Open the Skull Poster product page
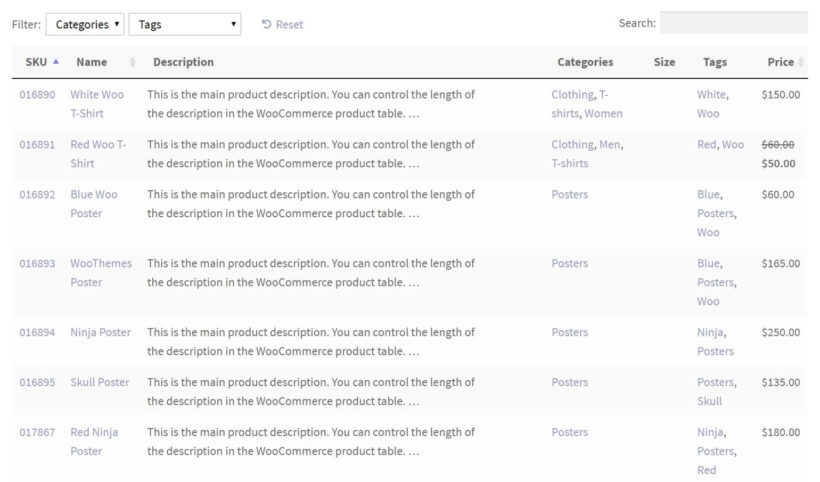Viewport: 820px width, 482px height. point(99,382)
